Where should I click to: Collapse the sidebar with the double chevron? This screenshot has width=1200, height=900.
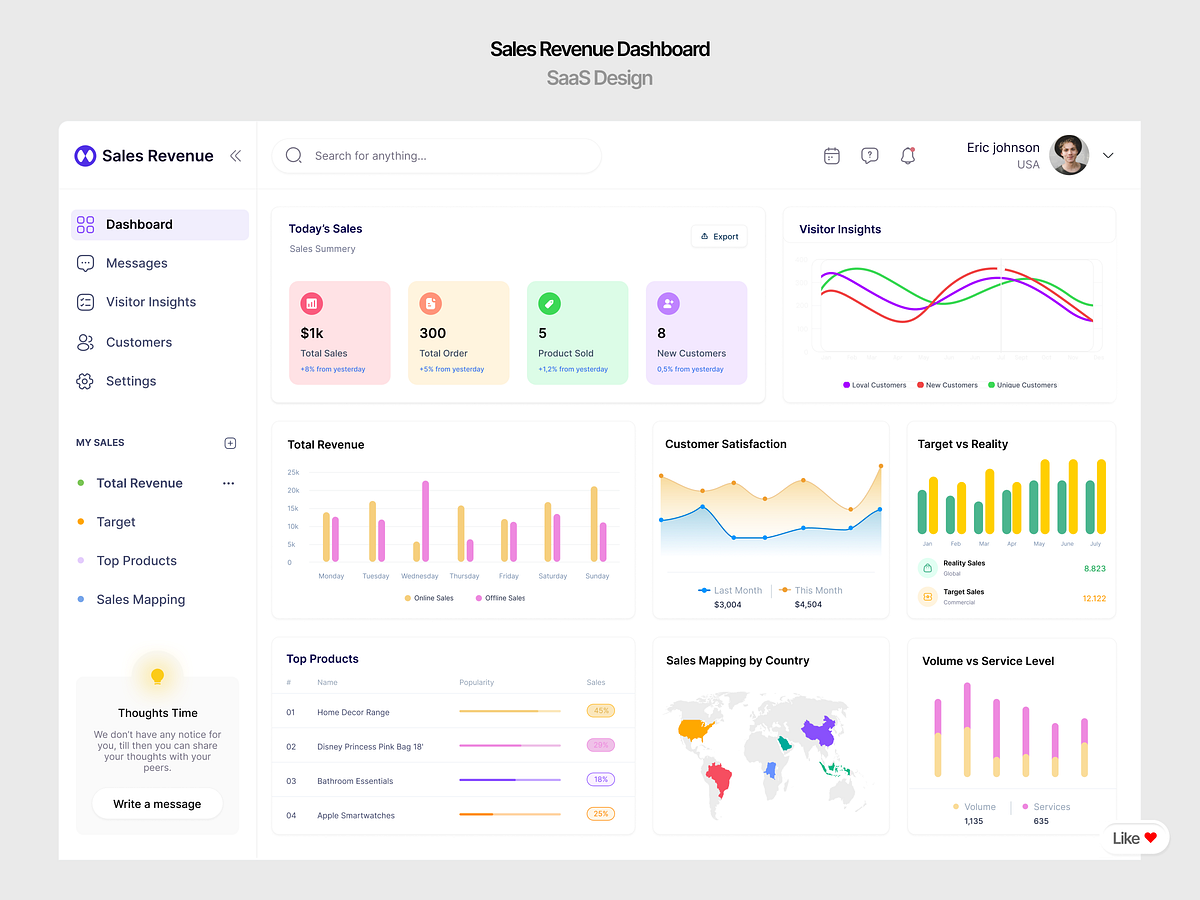click(x=235, y=155)
